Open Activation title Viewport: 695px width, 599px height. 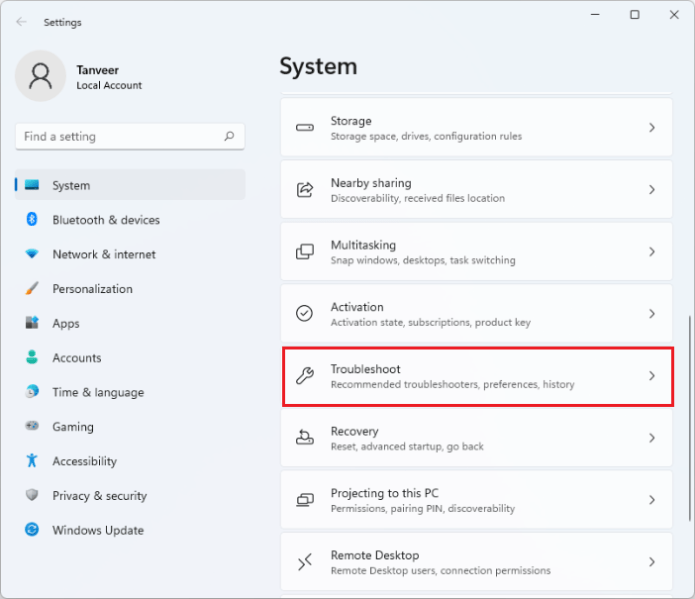[357, 307]
